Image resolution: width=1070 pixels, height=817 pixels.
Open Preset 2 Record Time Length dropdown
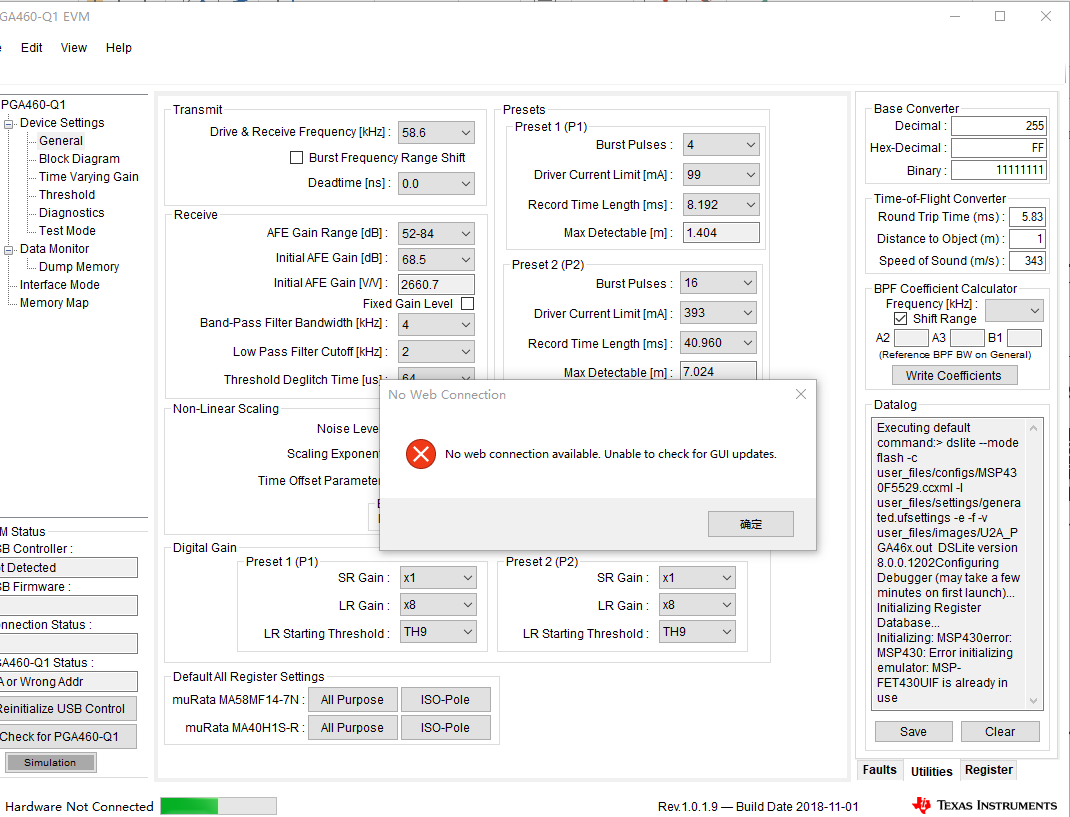coord(719,343)
